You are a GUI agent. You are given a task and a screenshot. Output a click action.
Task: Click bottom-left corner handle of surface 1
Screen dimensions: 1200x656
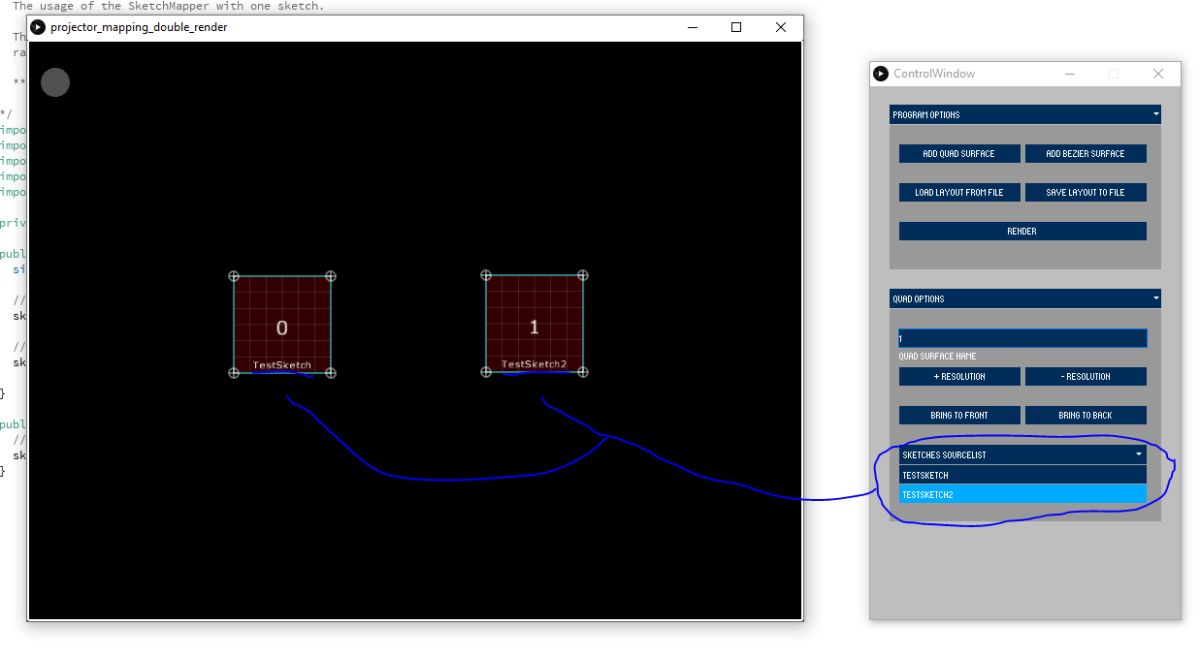coord(486,372)
